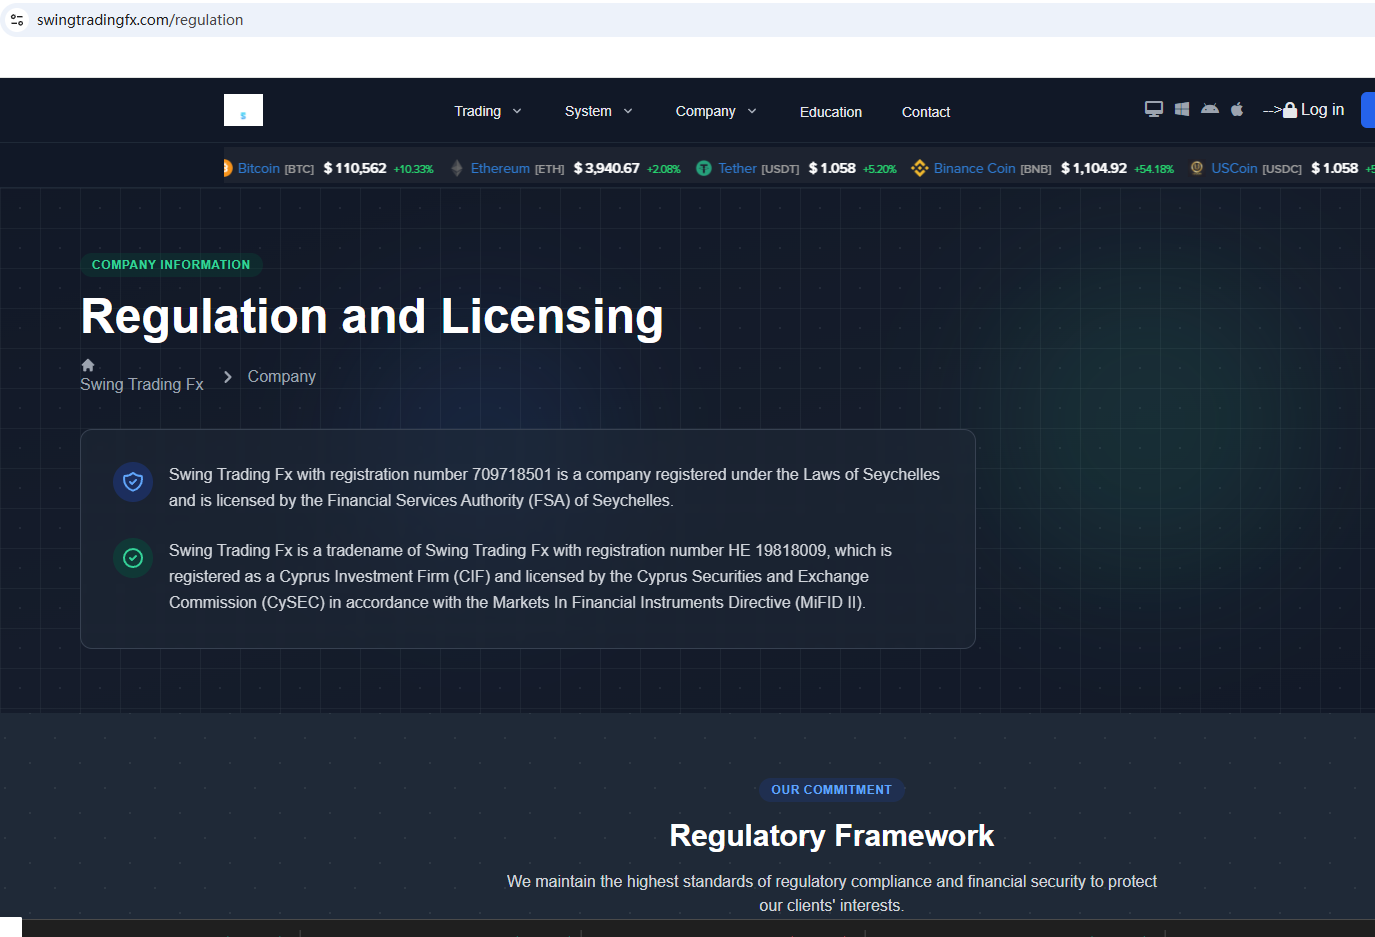The height and width of the screenshot is (937, 1375).
Task: Click the Android platform icon
Action: (x=1209, y=110)
